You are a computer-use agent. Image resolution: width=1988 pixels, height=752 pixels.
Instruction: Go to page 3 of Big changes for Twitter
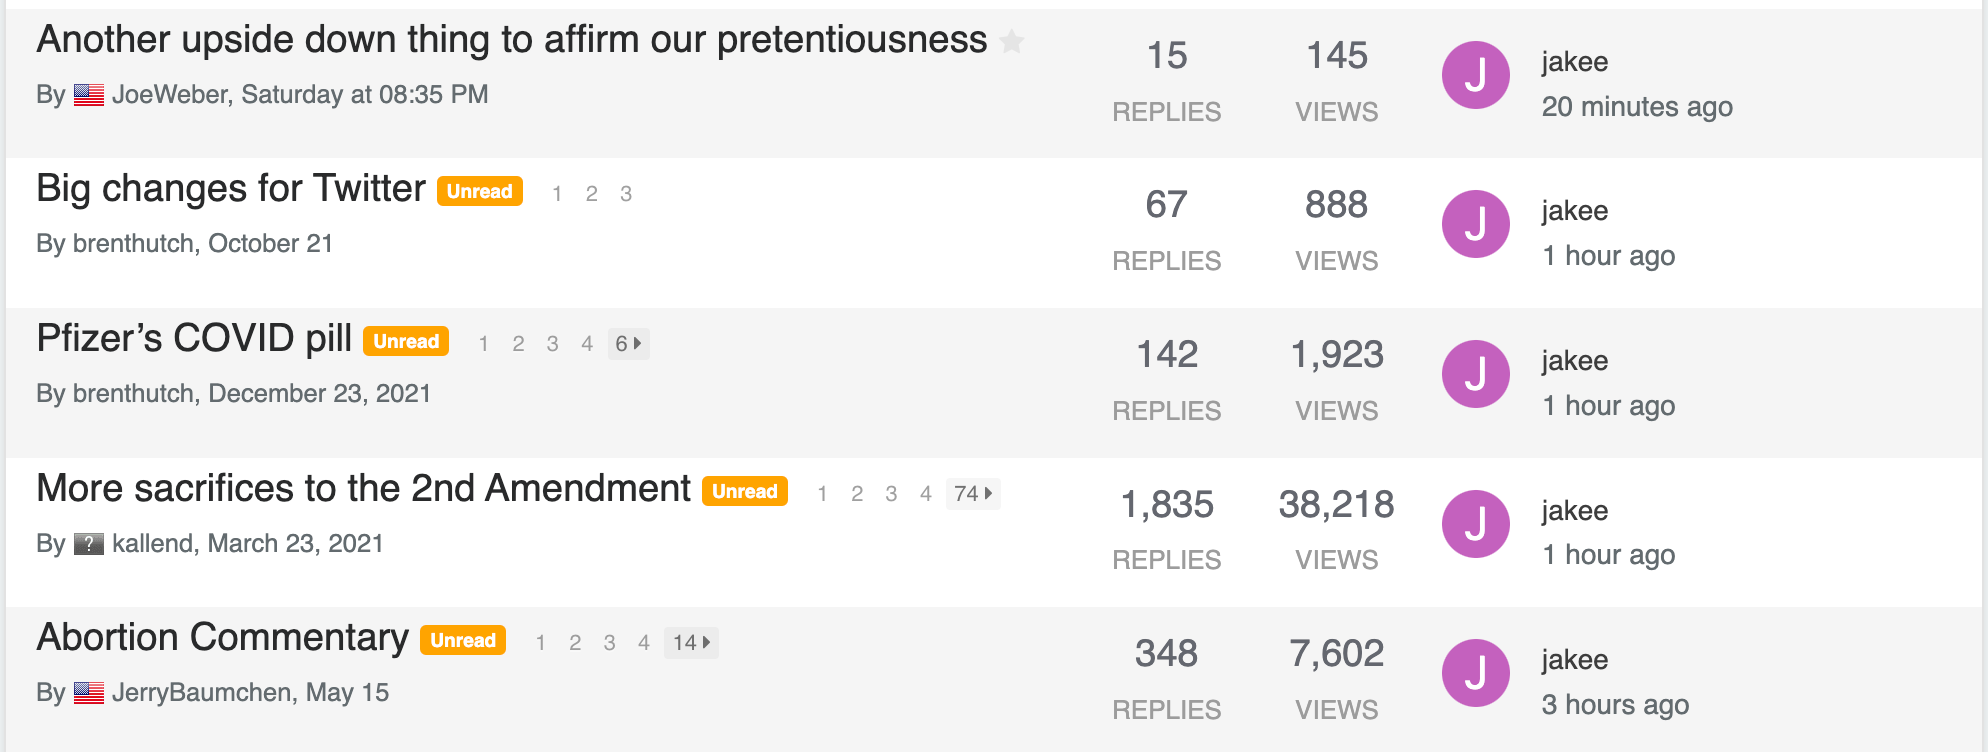[626, 194]
